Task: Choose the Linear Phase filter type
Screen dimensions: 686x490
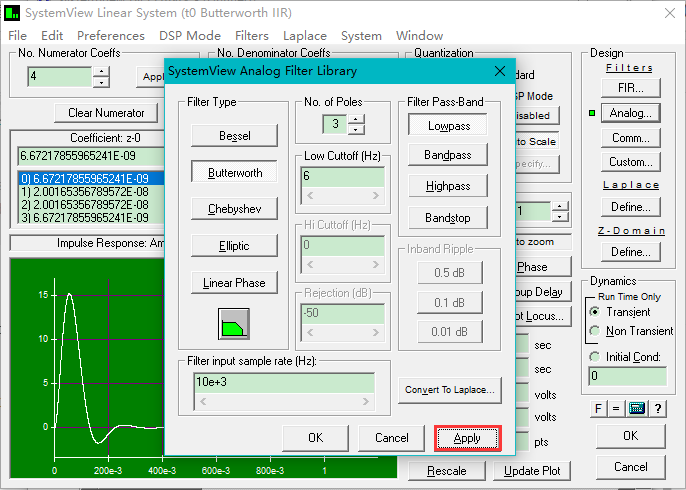Action: [x=234, y=283]
